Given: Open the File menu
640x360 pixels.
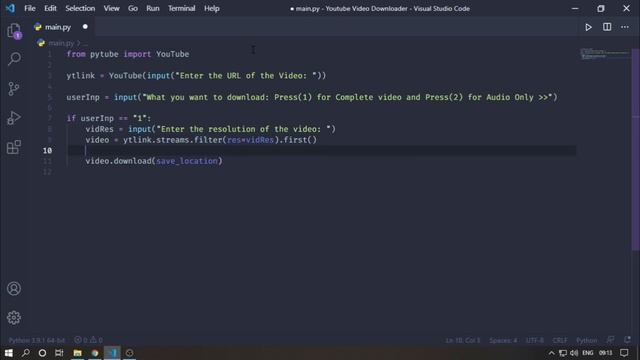Looking at the screenshot, I should click(30, 8).
